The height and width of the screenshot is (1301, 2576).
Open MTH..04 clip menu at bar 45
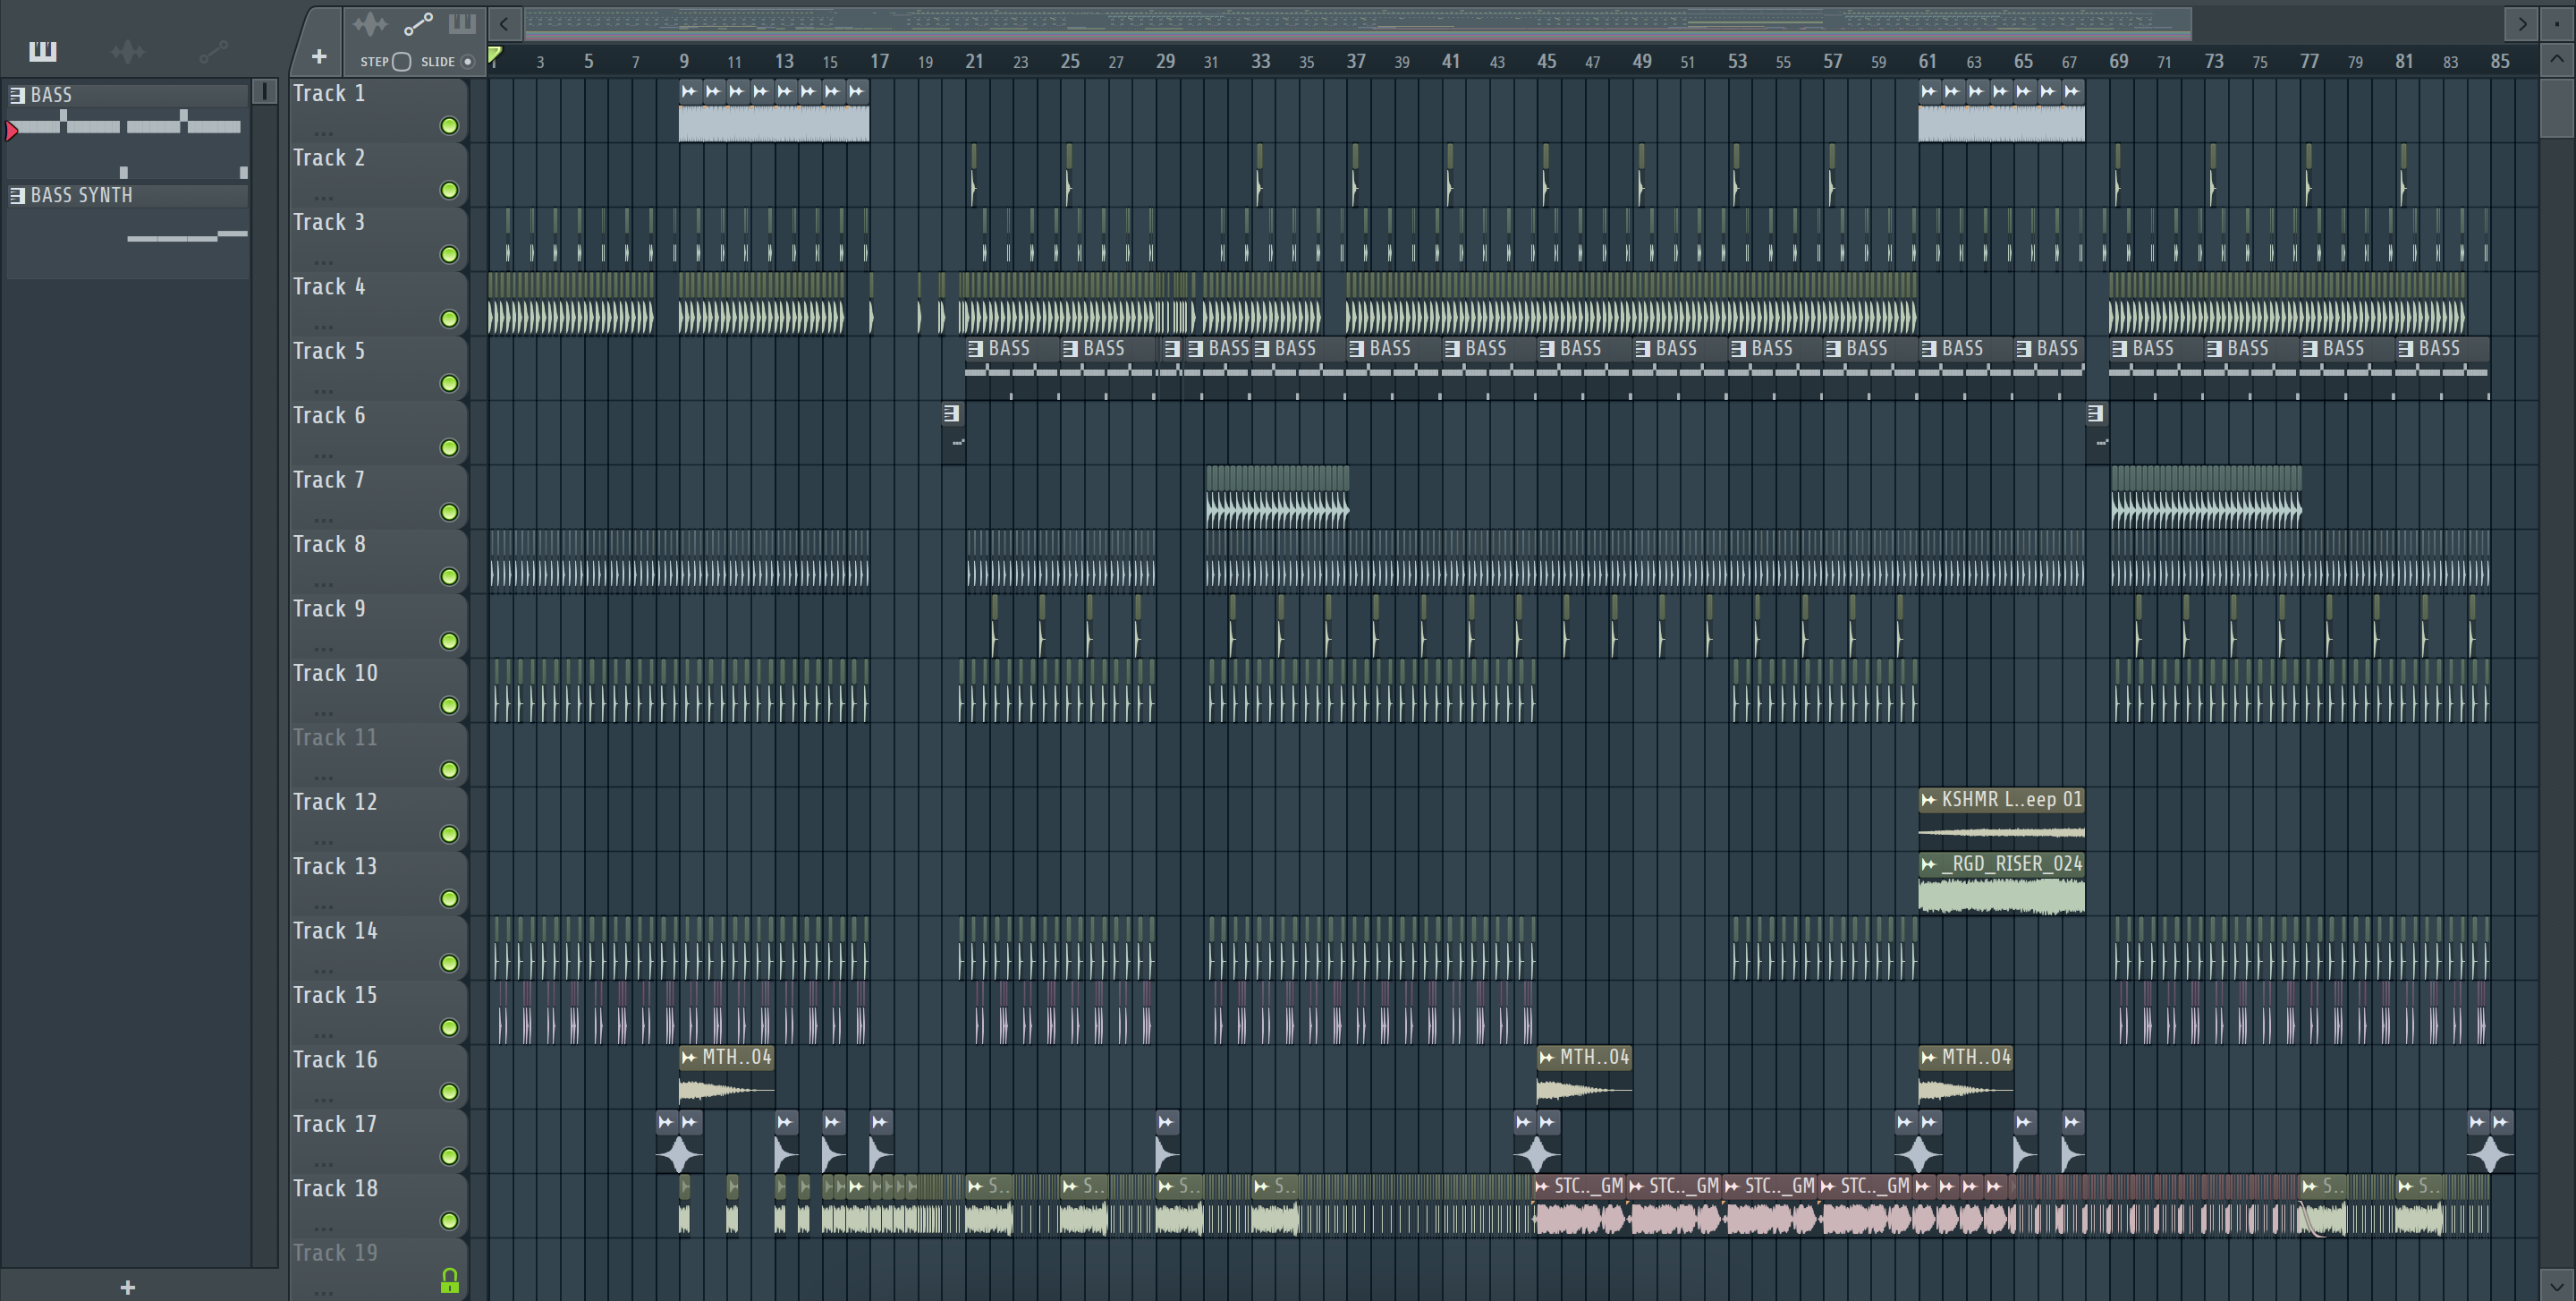tap(1547, 1057)
